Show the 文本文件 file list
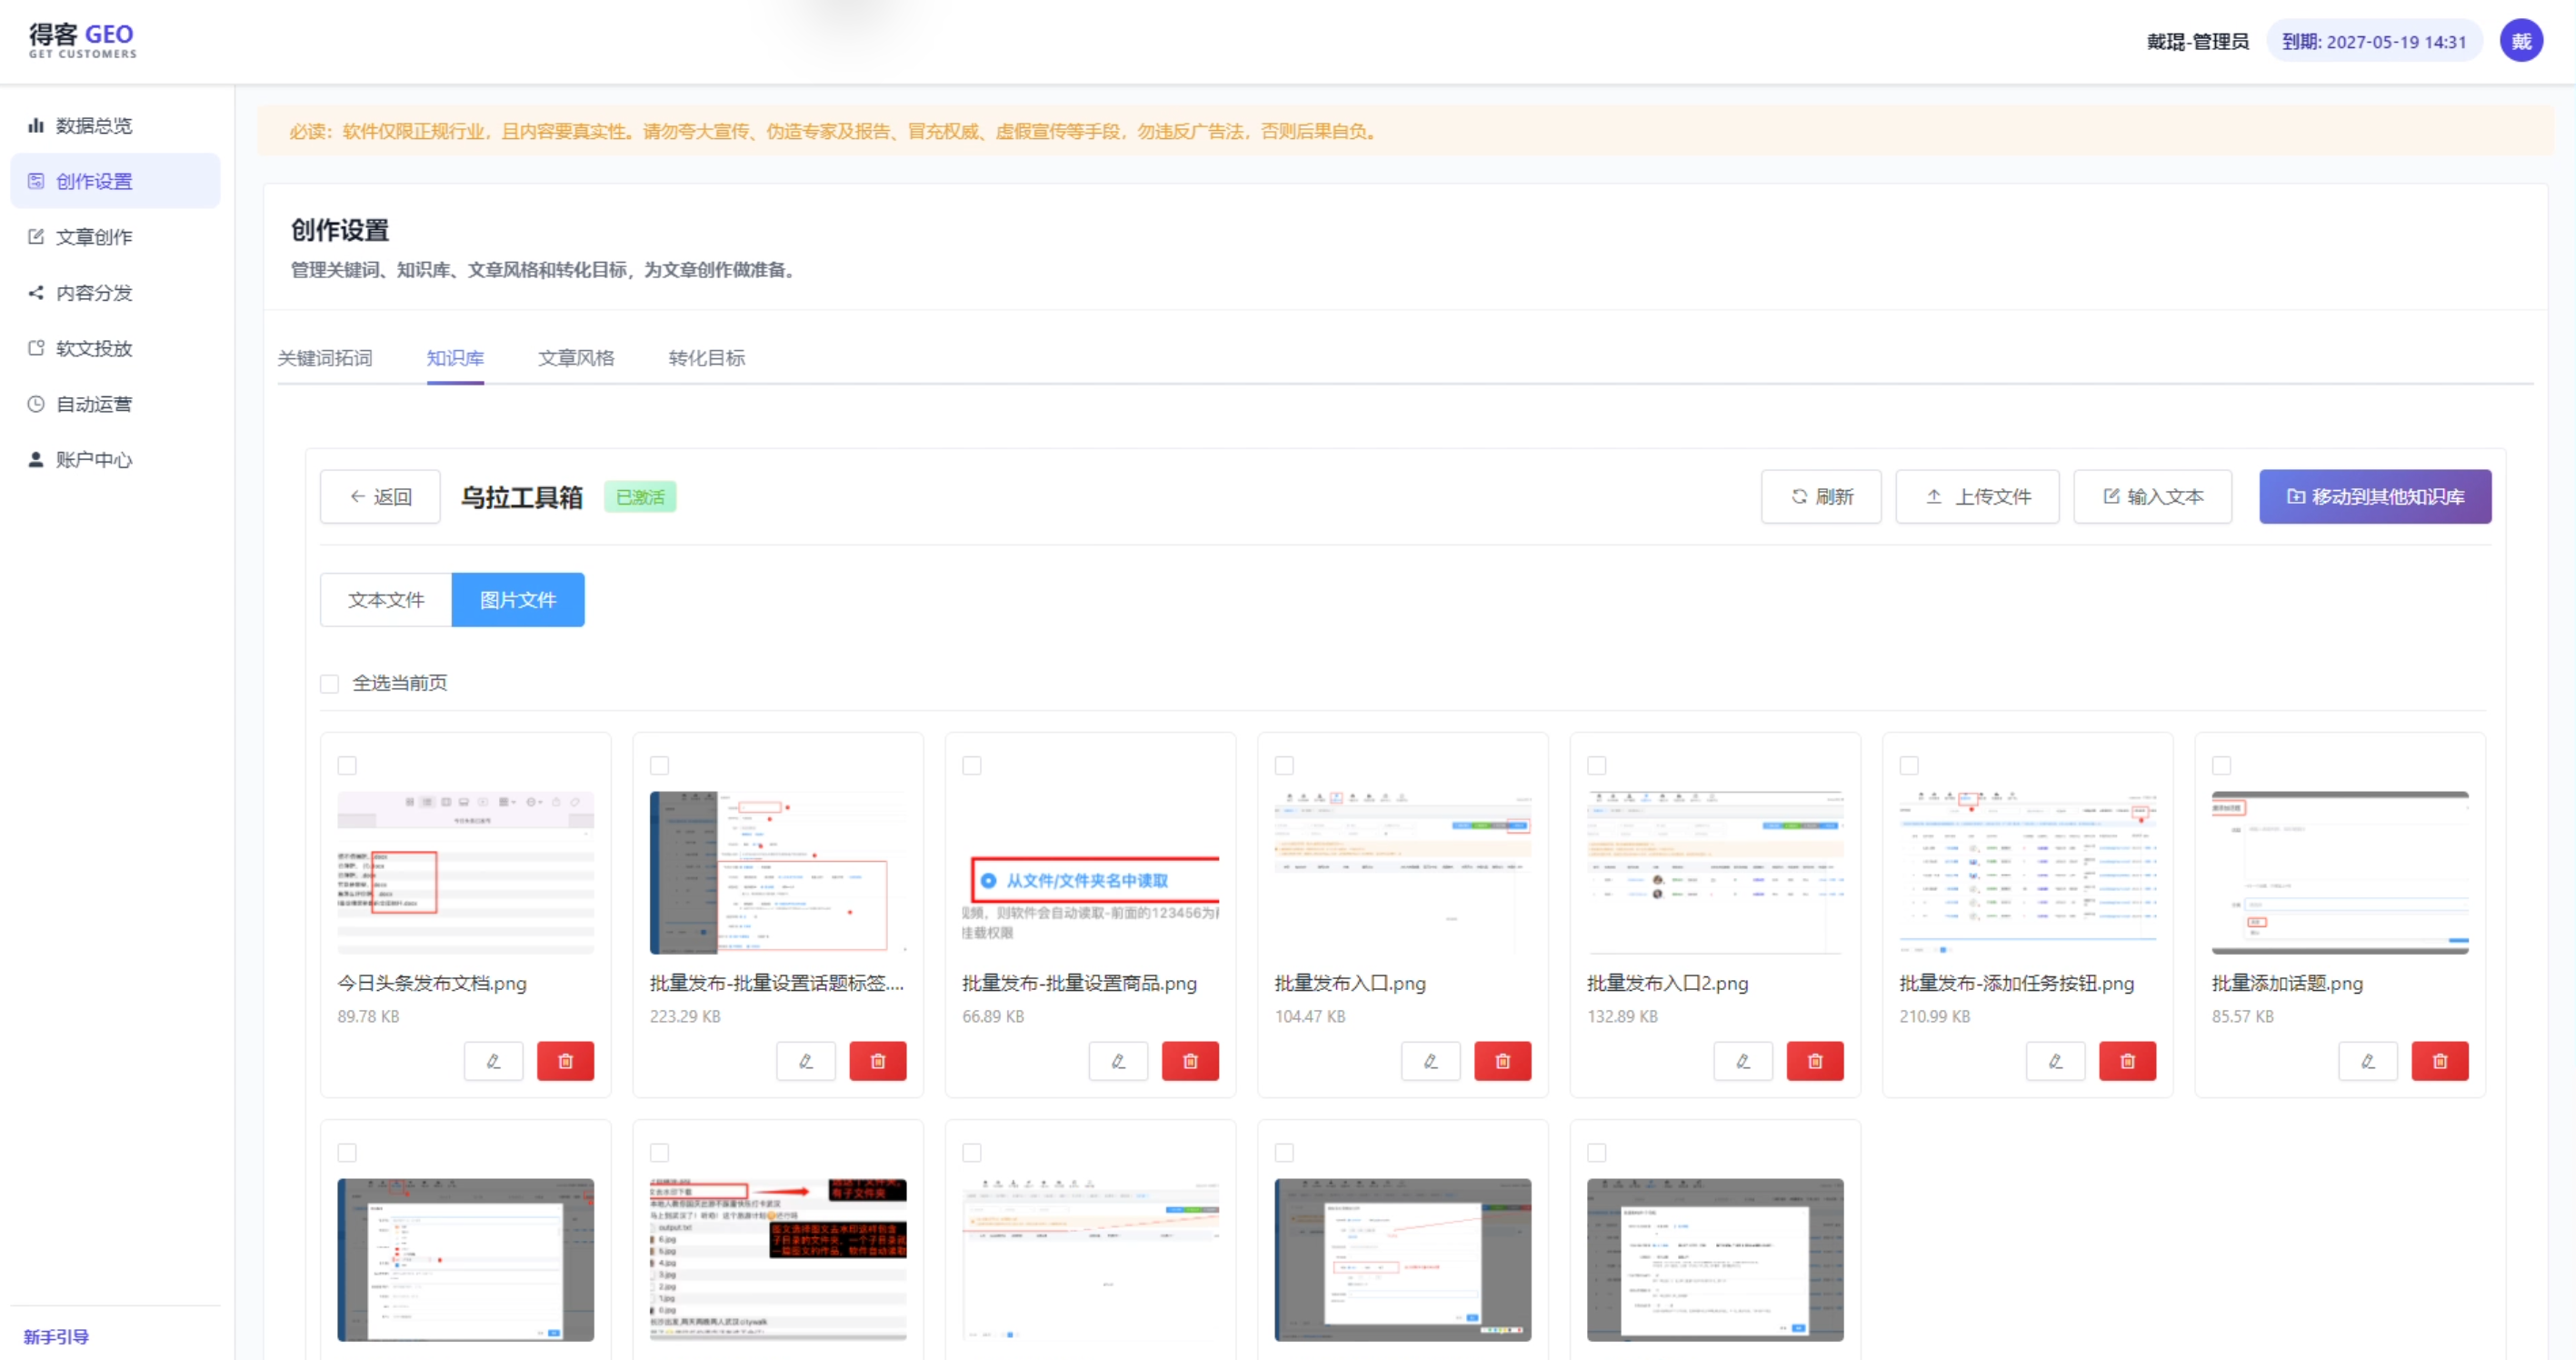This screenshot has height=1360, width=2576. pos(386,600)
